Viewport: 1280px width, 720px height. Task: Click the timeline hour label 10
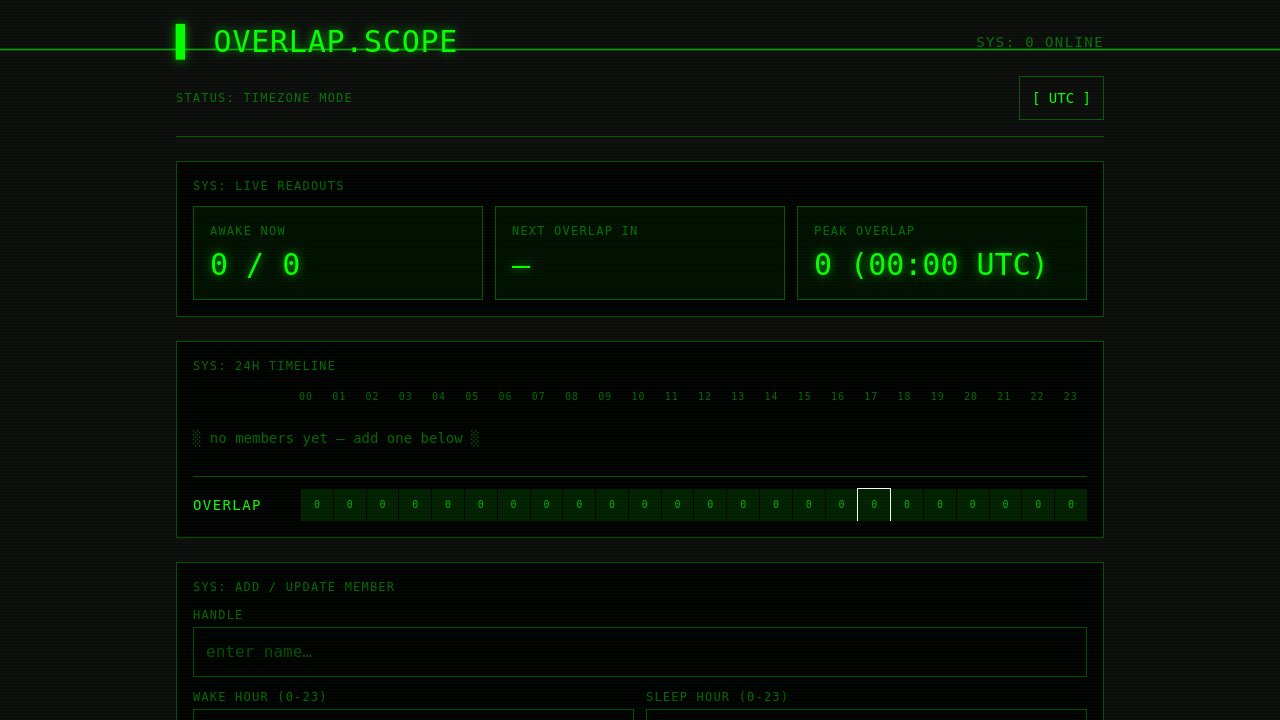click(638, 397)
